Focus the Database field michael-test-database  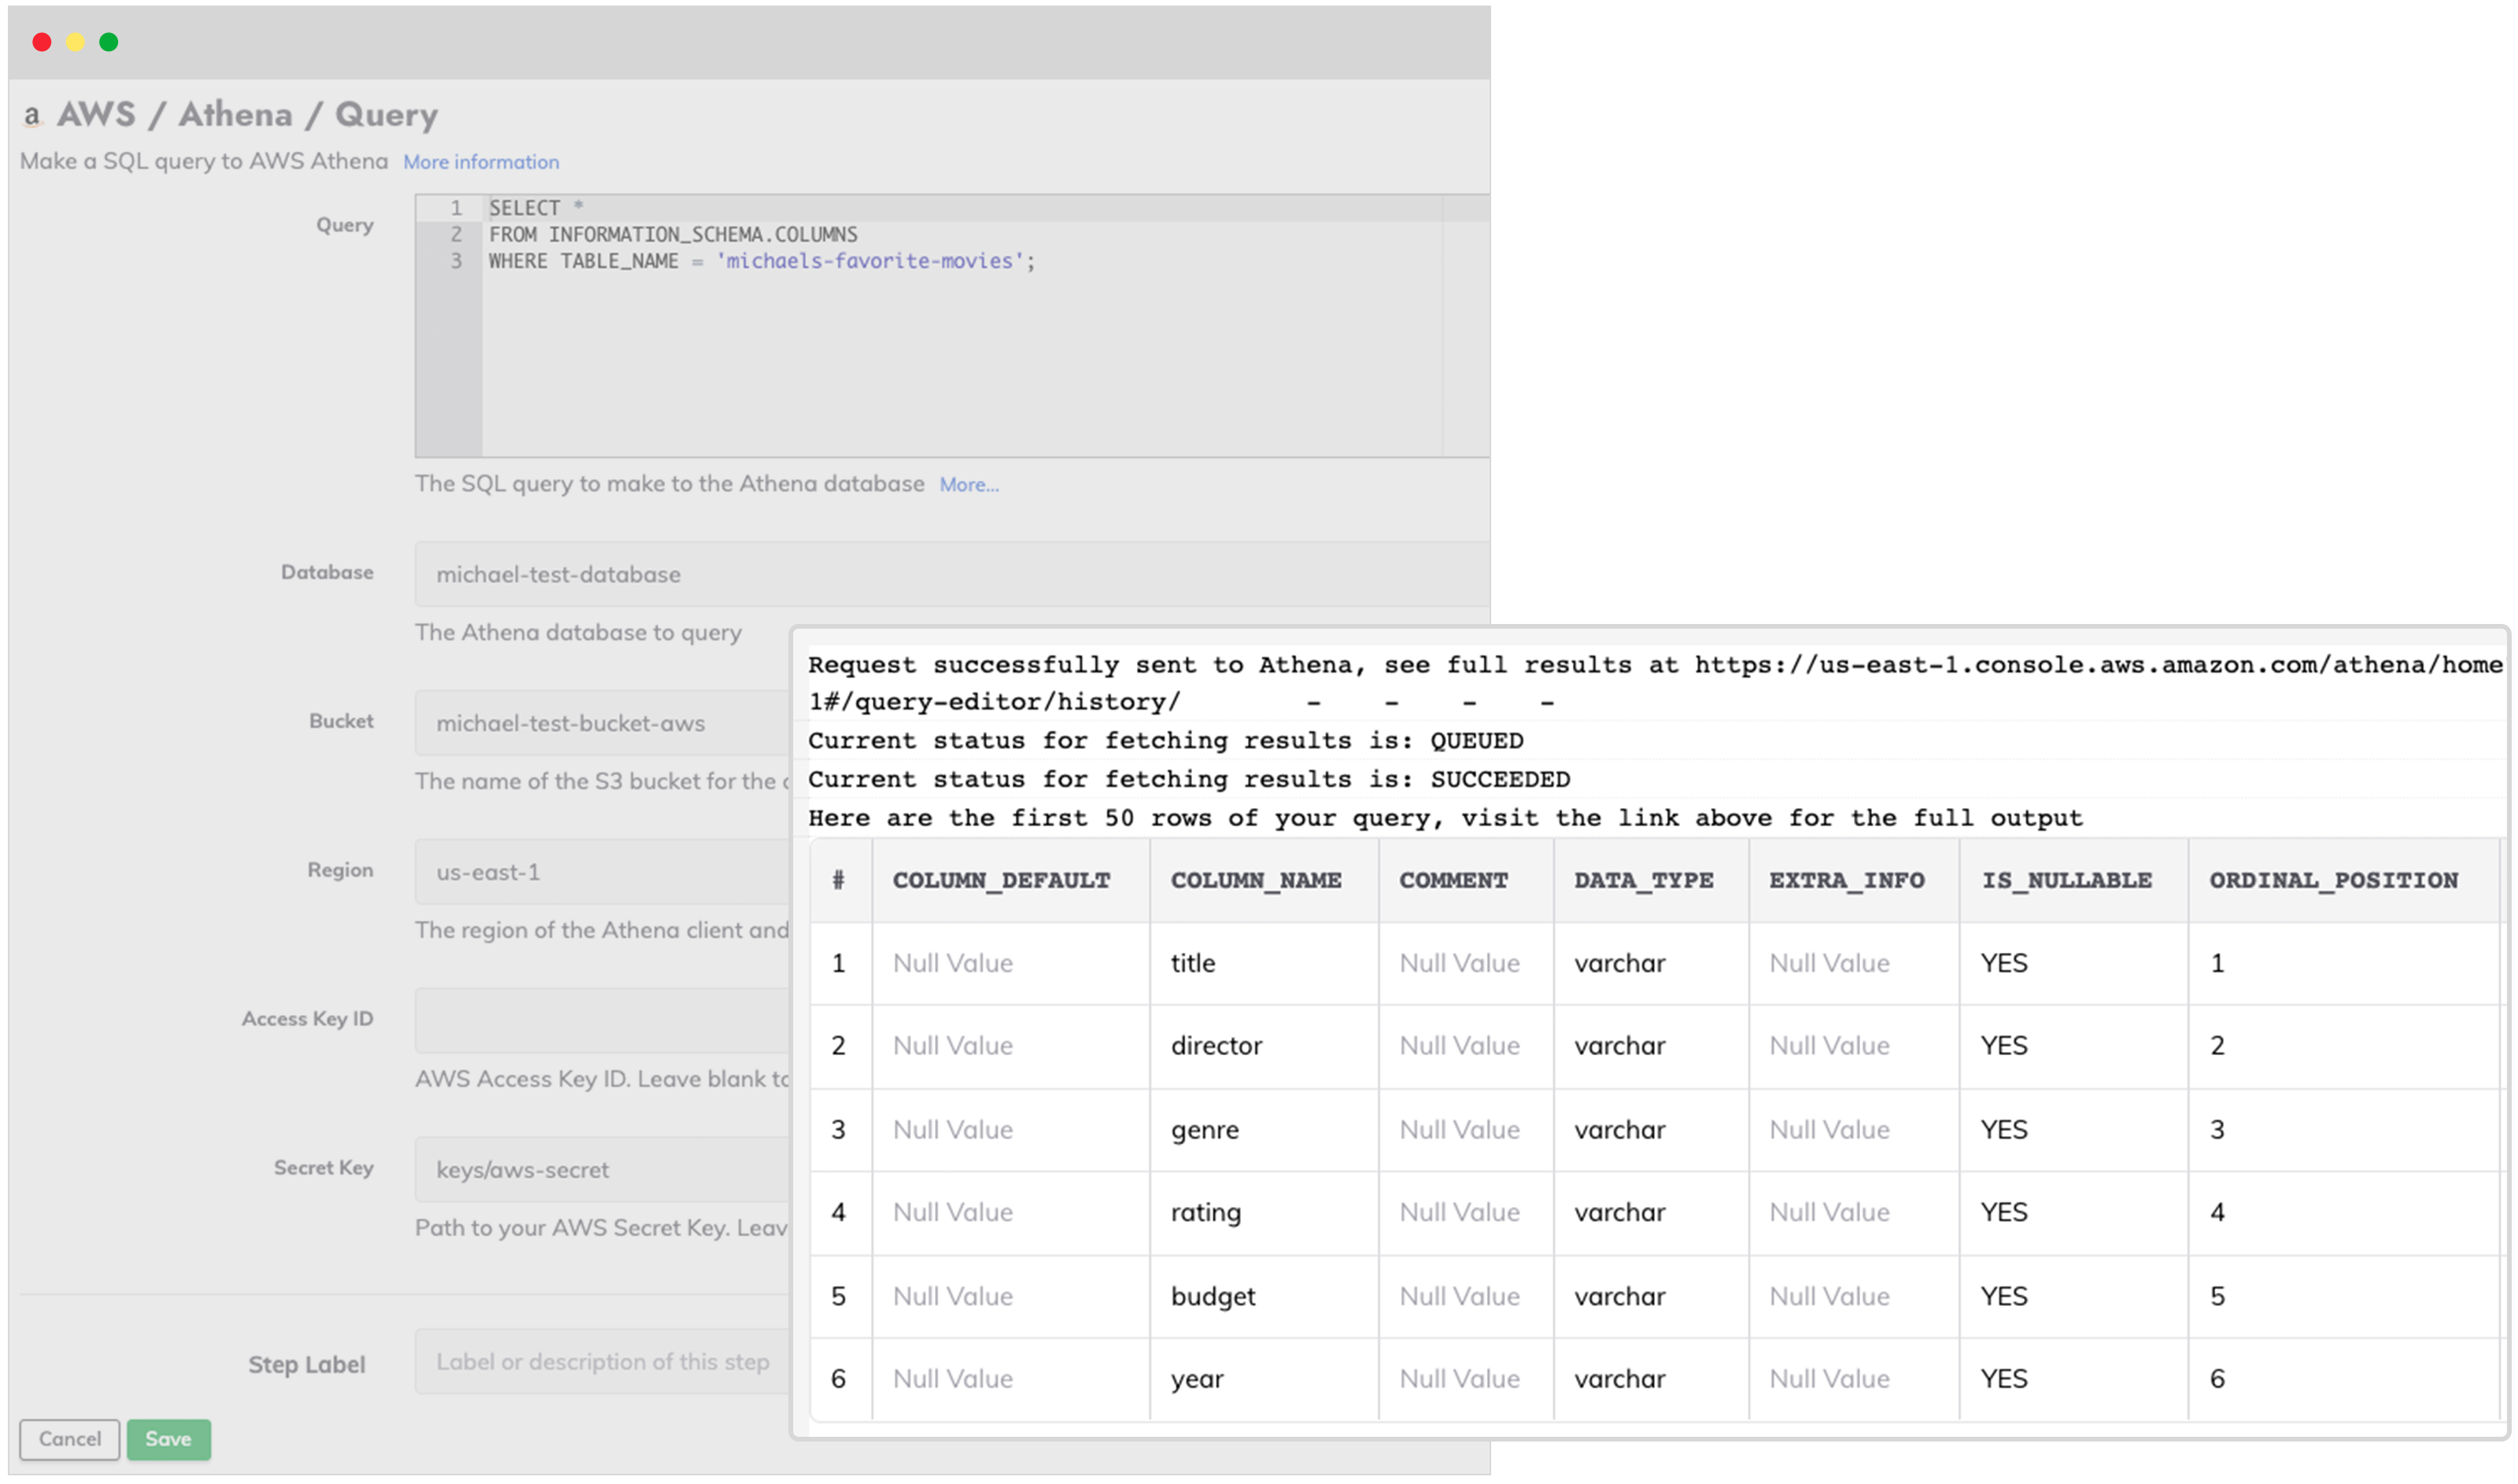tap(952, 574)
